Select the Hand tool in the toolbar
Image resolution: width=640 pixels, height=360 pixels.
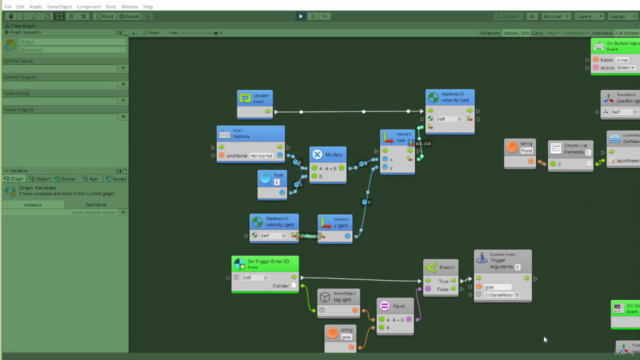pos(11,16)
